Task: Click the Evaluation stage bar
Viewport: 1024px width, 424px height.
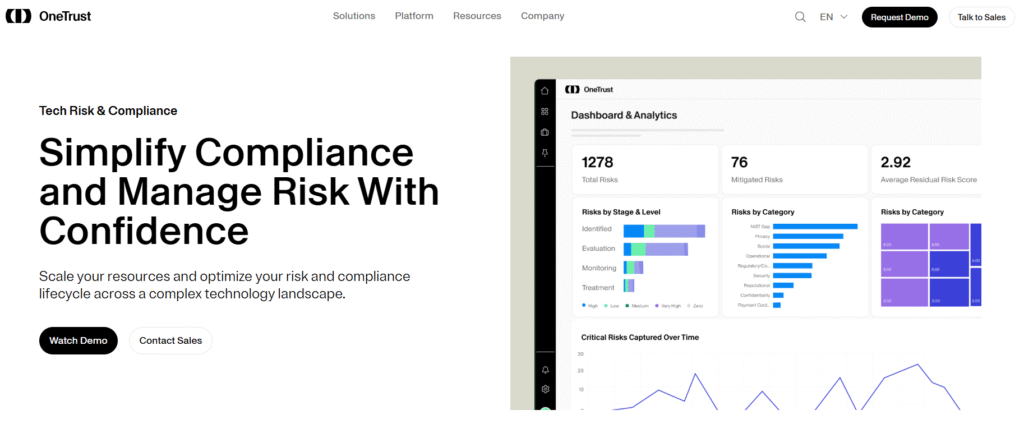Action: [x=656, y=249]
